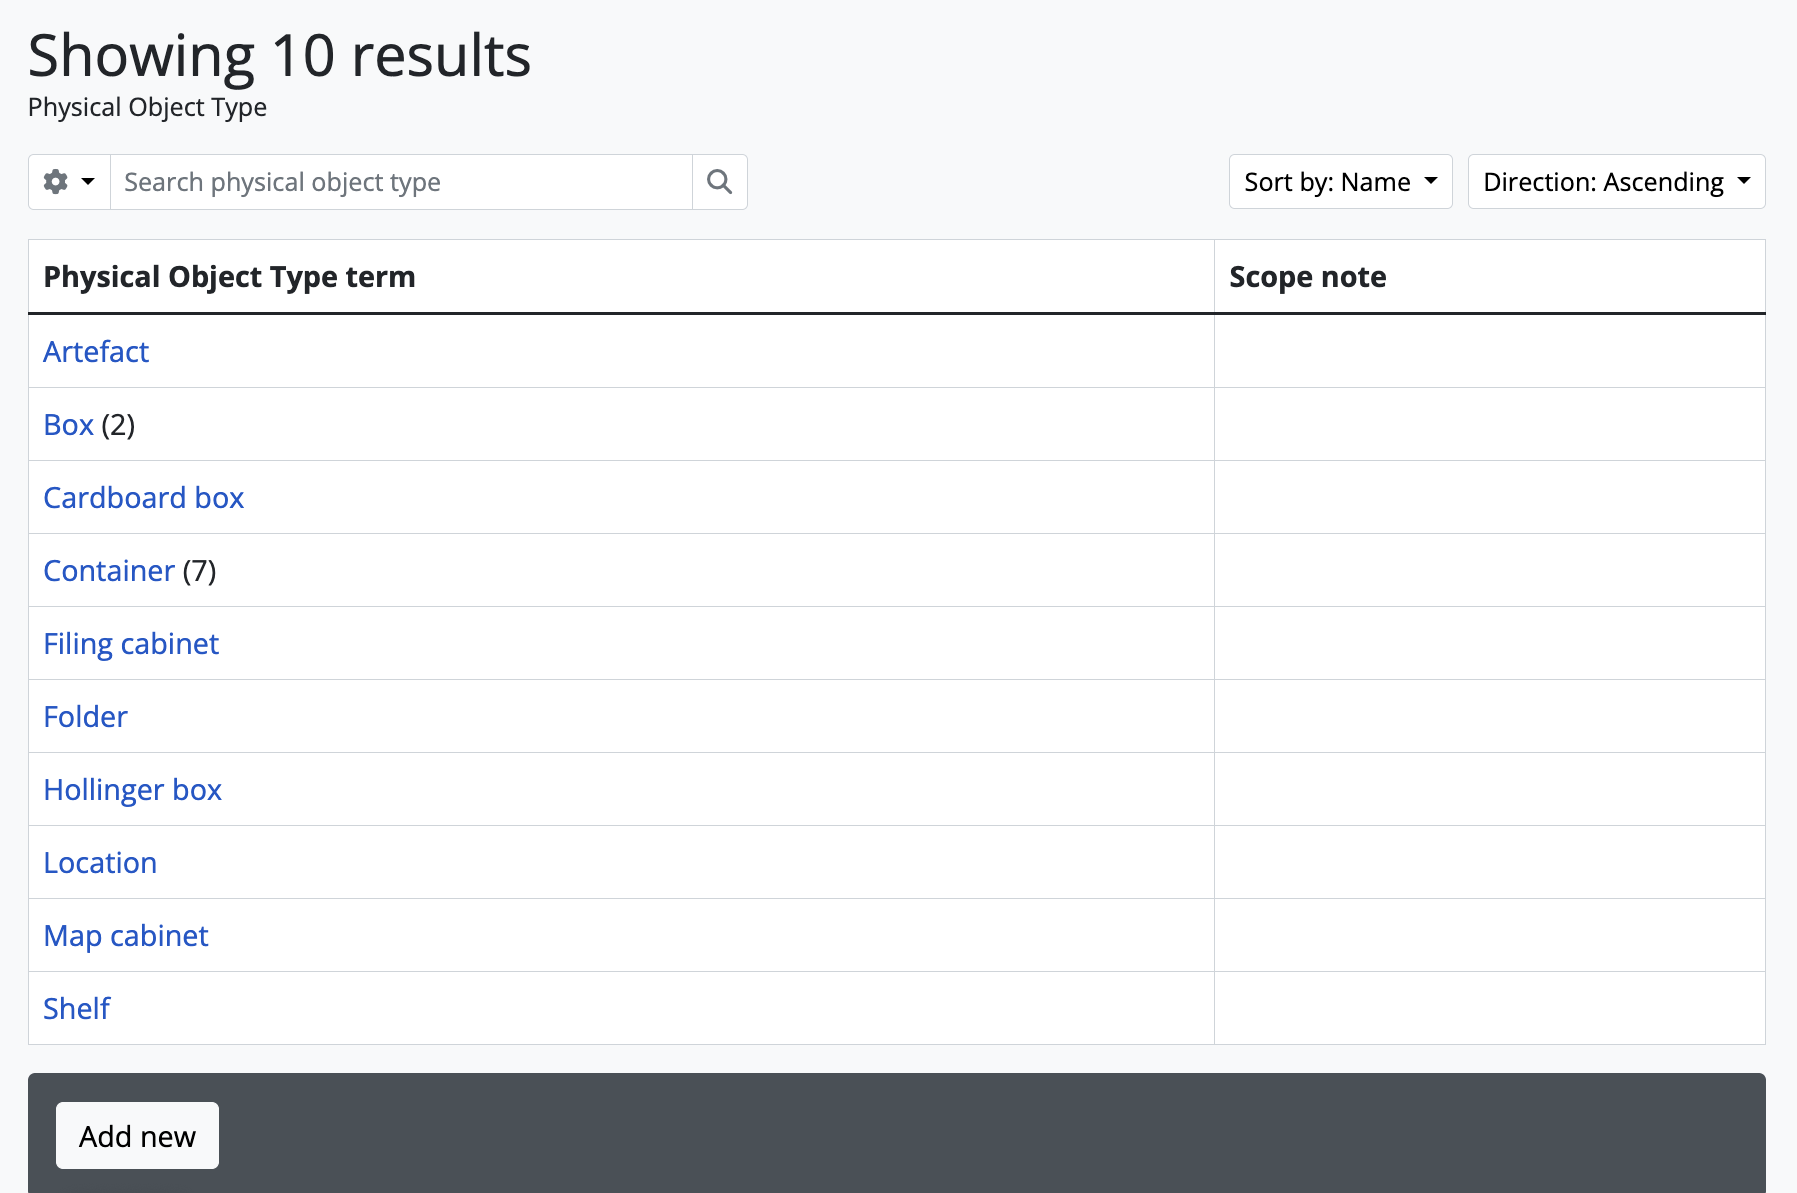Viewport: 1797px width, 1193px height.
Task: Follow the Cardboard box link
Action: pyautogui.click(x=144, y=498)
